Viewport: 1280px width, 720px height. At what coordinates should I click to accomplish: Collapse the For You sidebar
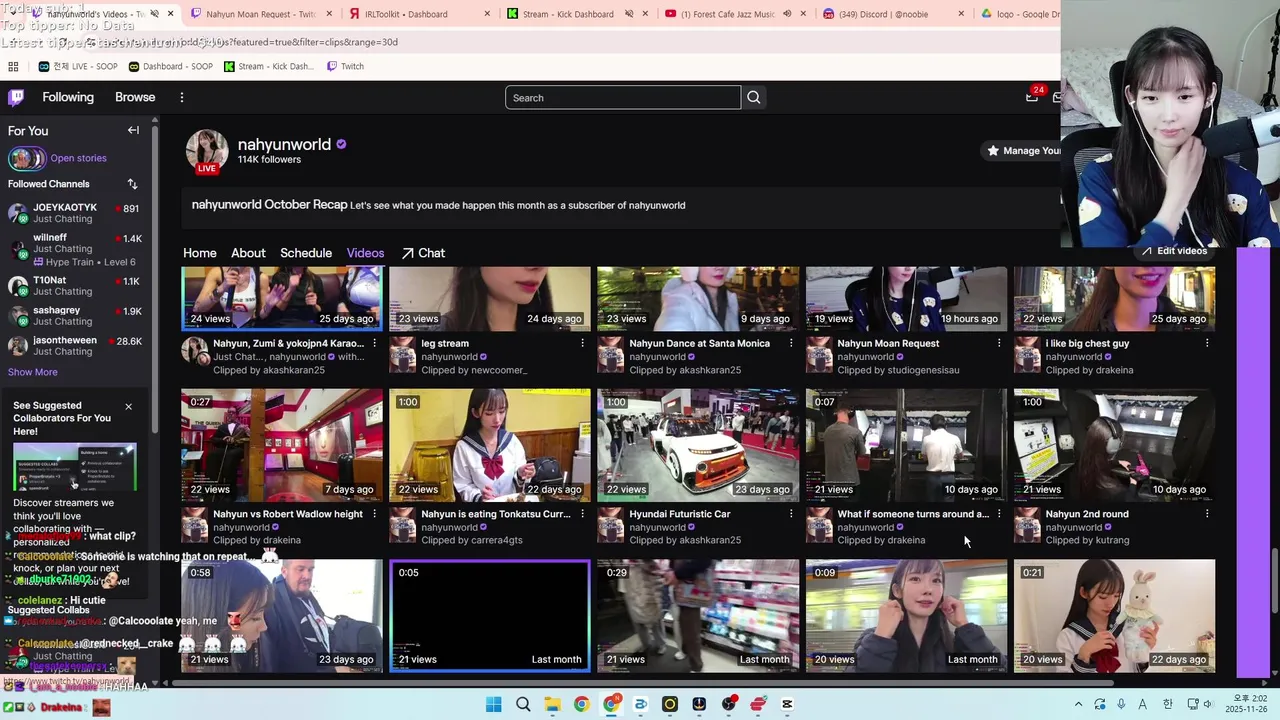pos(133,130)
